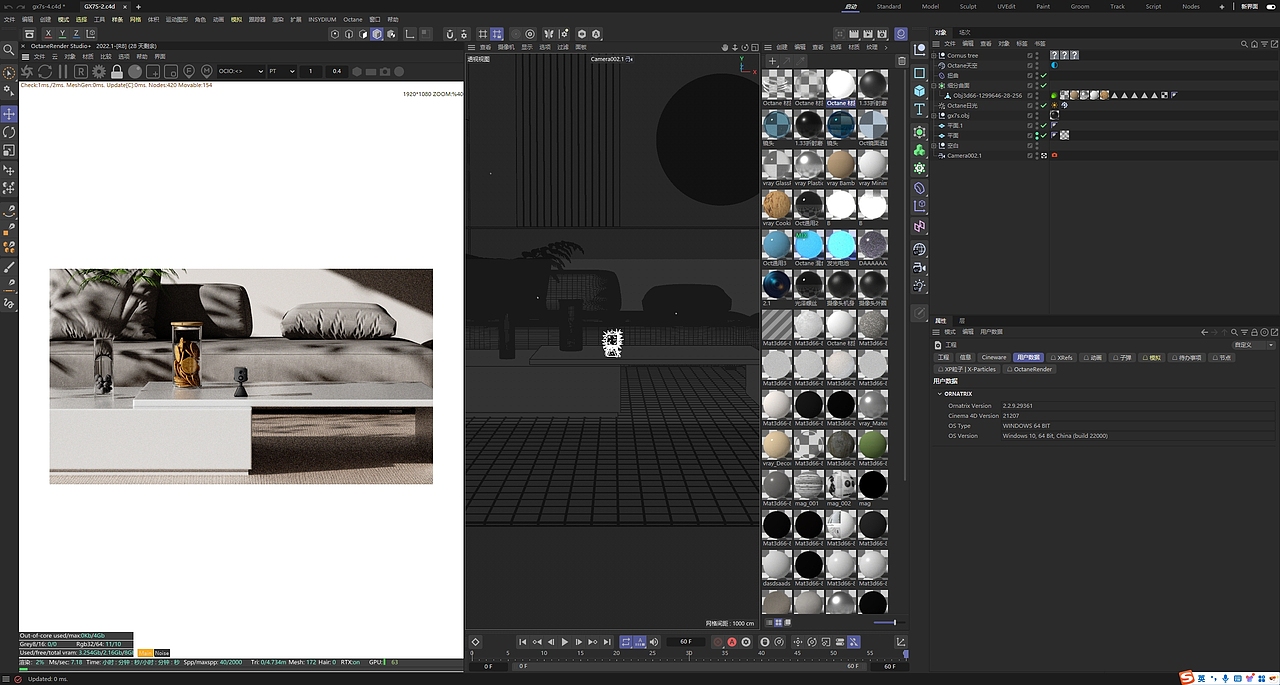This screenshot has width=1280, height=685.
Task: Toggle layer checkbox for Camera002.1 row
Action: pyautogui.click(x=1030, y=156)
